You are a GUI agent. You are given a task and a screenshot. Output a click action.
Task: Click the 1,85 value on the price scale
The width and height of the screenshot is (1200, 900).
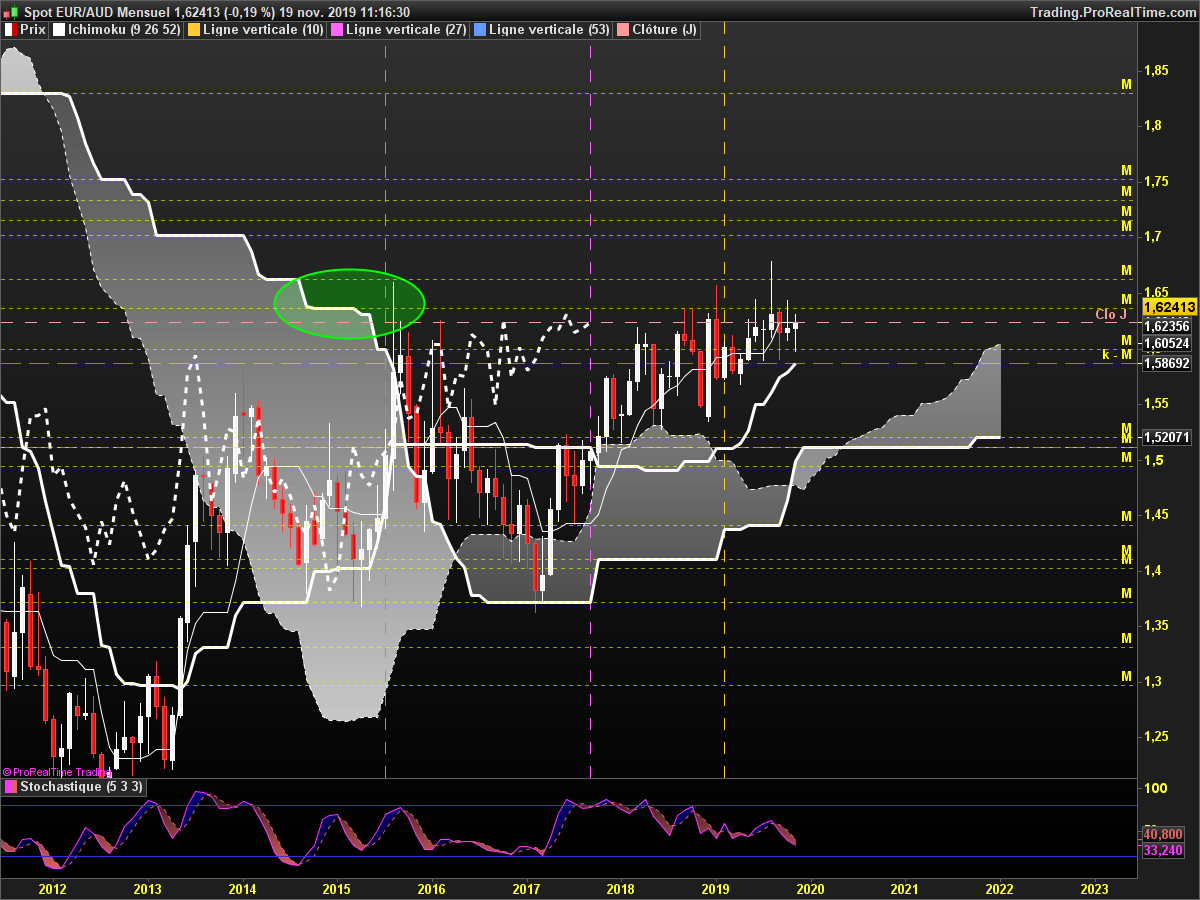[x=1157, y=70]
